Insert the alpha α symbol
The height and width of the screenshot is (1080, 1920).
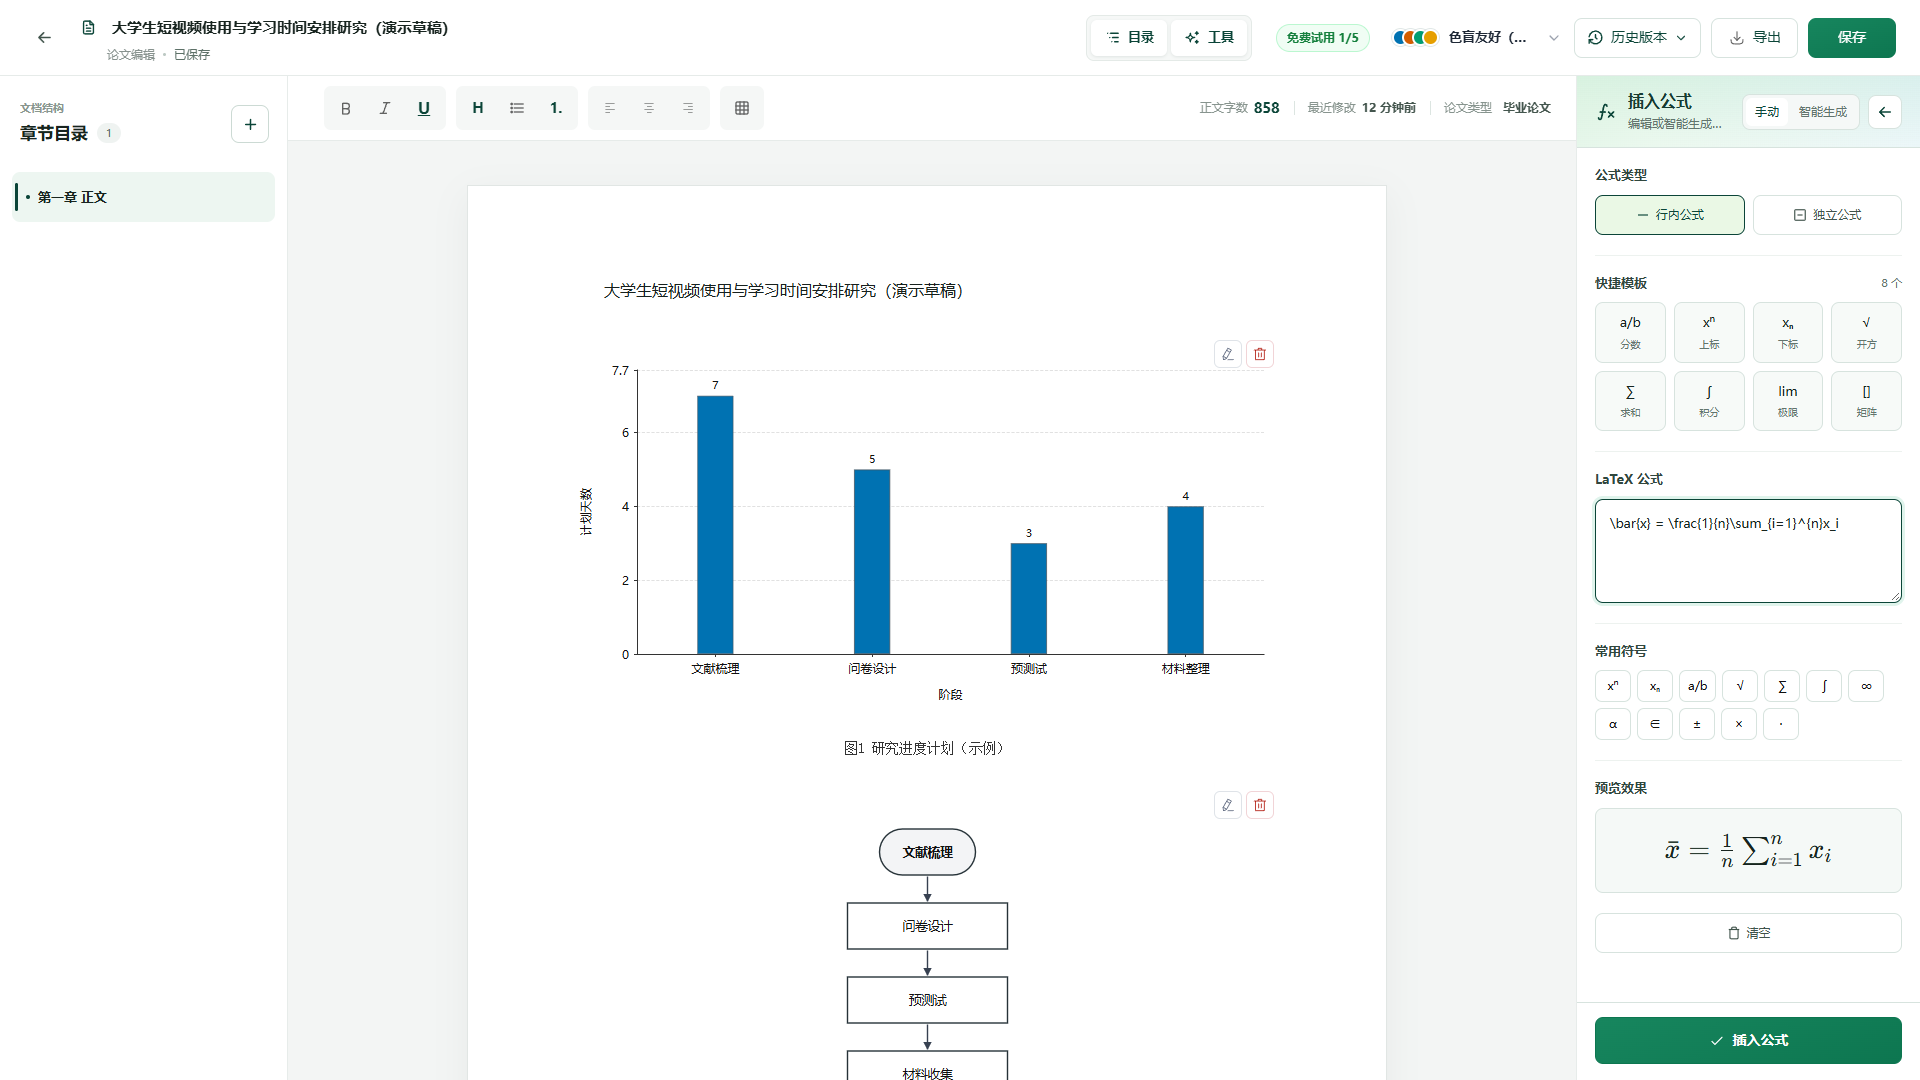[x=1613, y=724]
